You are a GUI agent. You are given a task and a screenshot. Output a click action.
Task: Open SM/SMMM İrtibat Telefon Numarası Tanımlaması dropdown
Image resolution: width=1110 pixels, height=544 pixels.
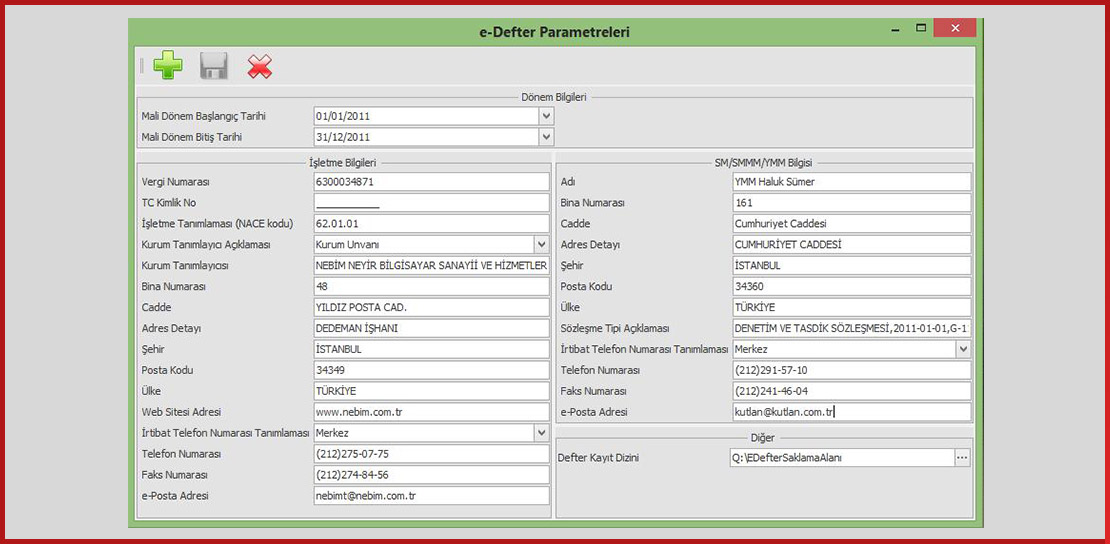coord(963,349)
